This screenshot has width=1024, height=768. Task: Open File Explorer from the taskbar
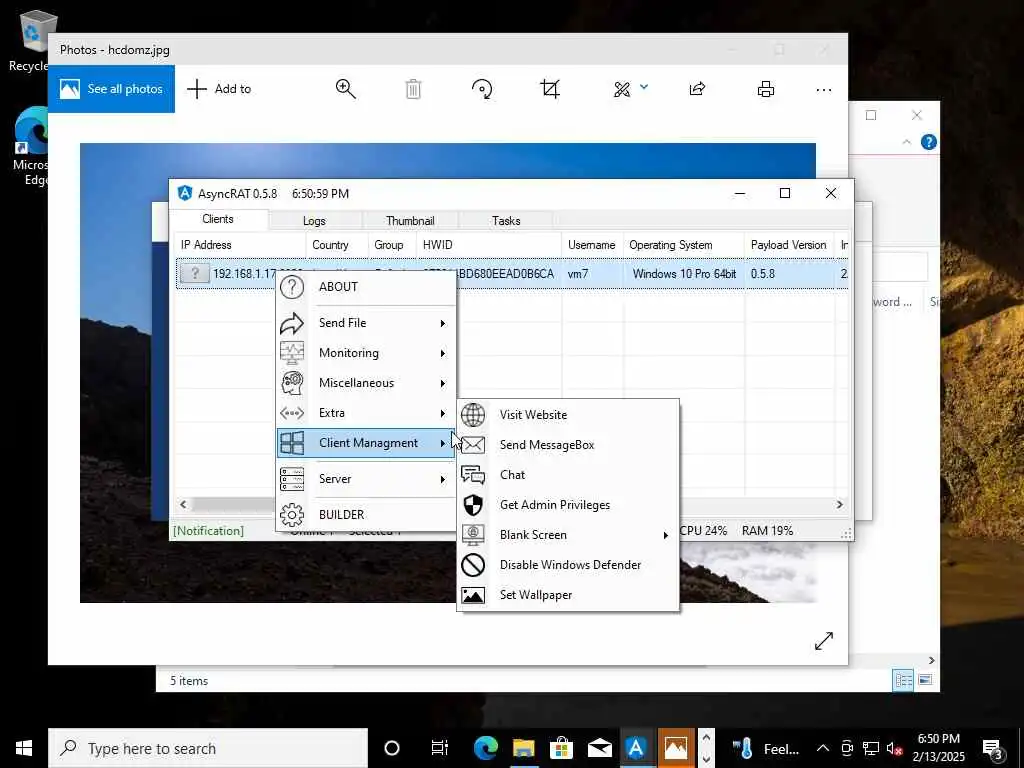coord(523,748)
